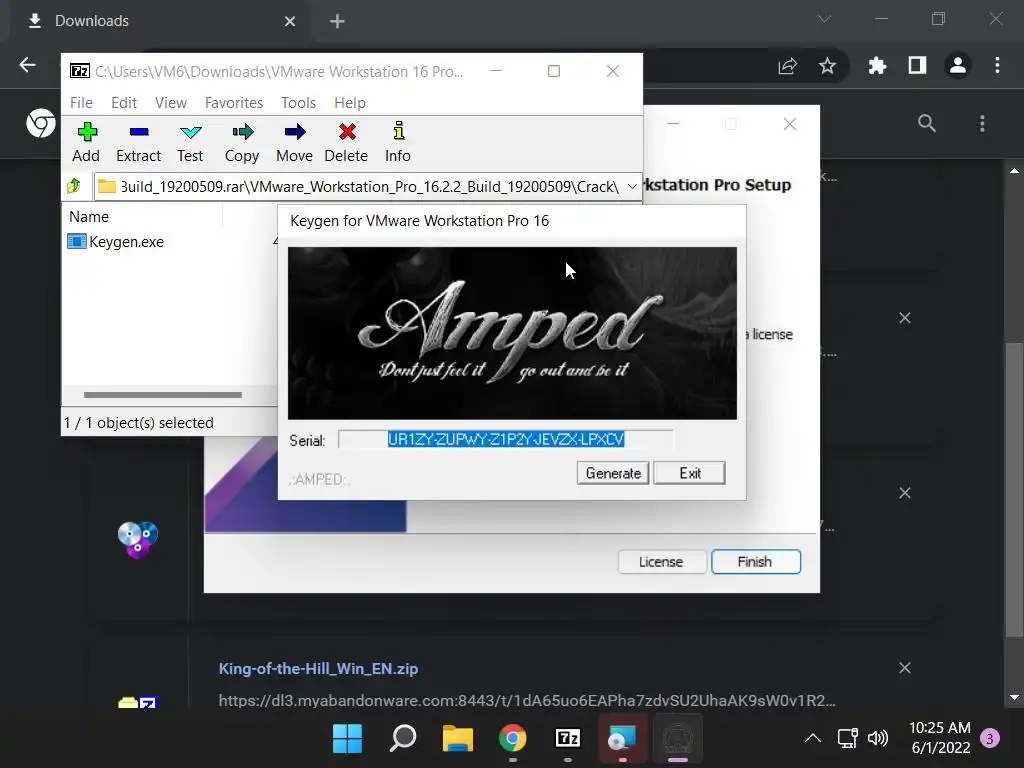Toggle Chrome side panel icon
Viewport: 1024px width, 768px height.
tap(918, 65)
